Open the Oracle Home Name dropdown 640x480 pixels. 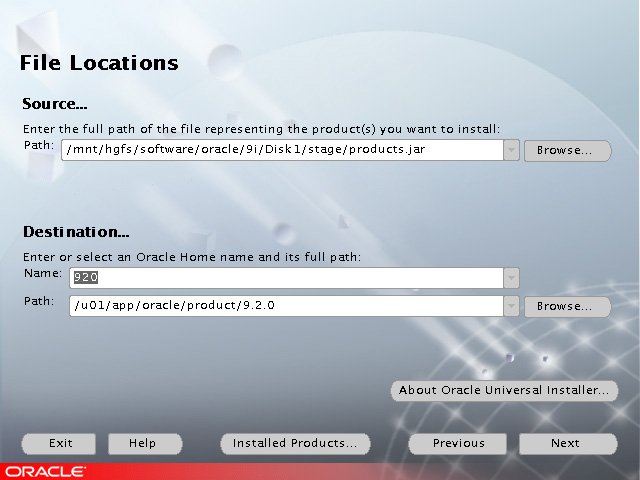[511, 278]
